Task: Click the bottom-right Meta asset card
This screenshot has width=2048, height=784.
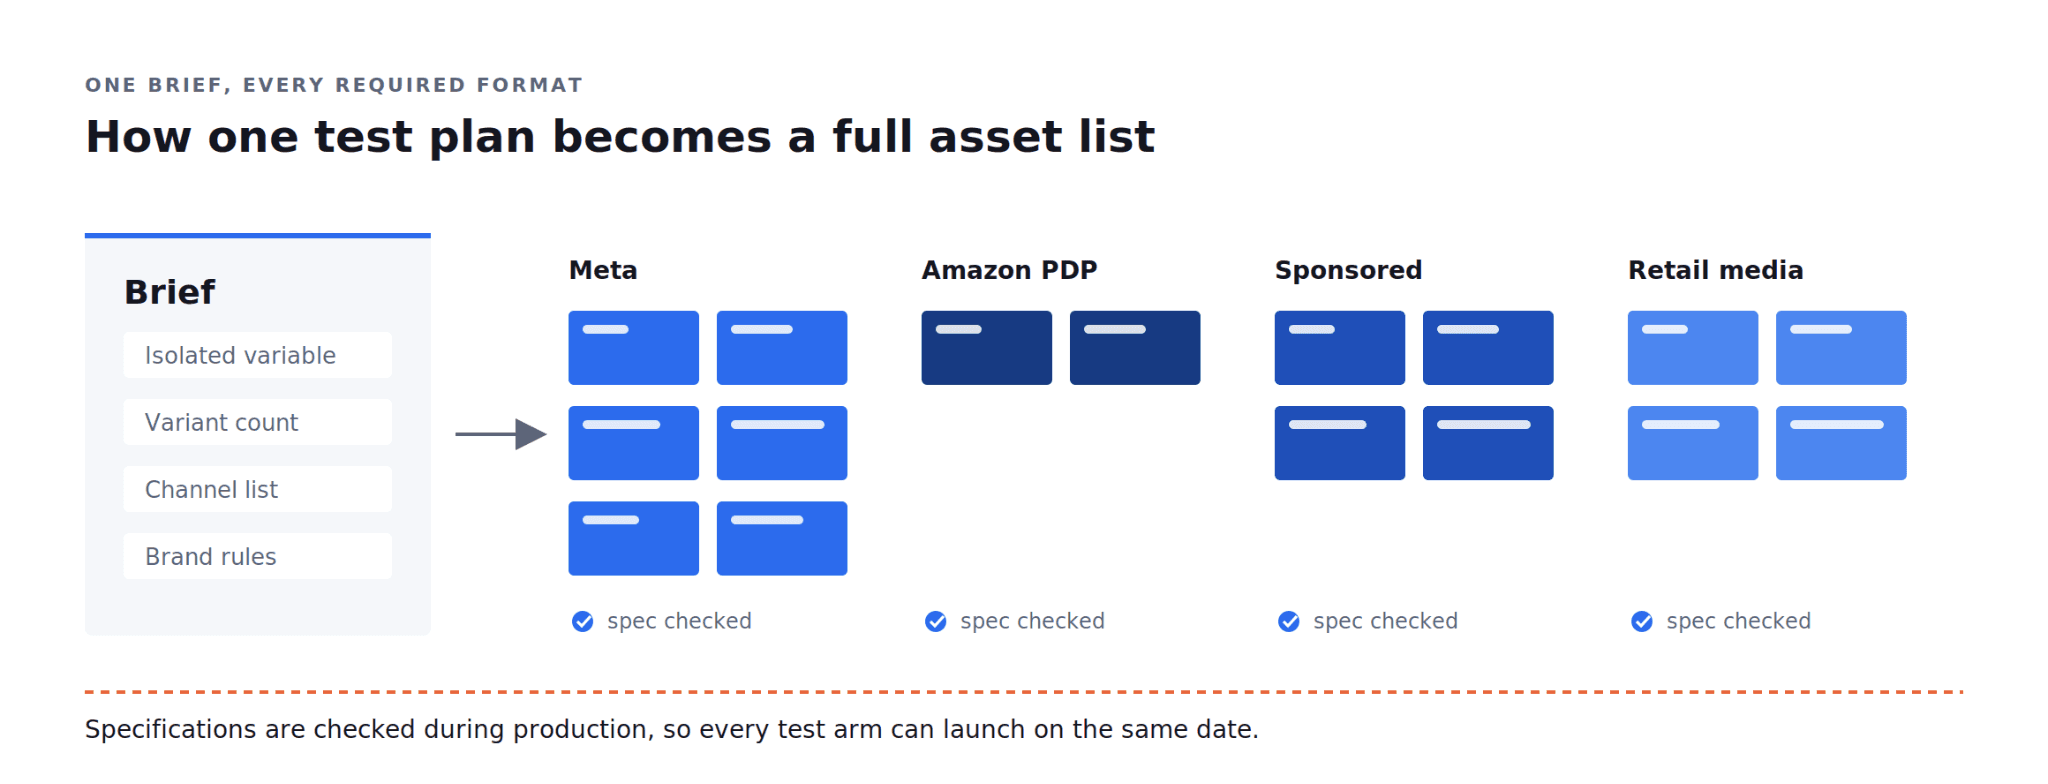Action: [782, 538]
